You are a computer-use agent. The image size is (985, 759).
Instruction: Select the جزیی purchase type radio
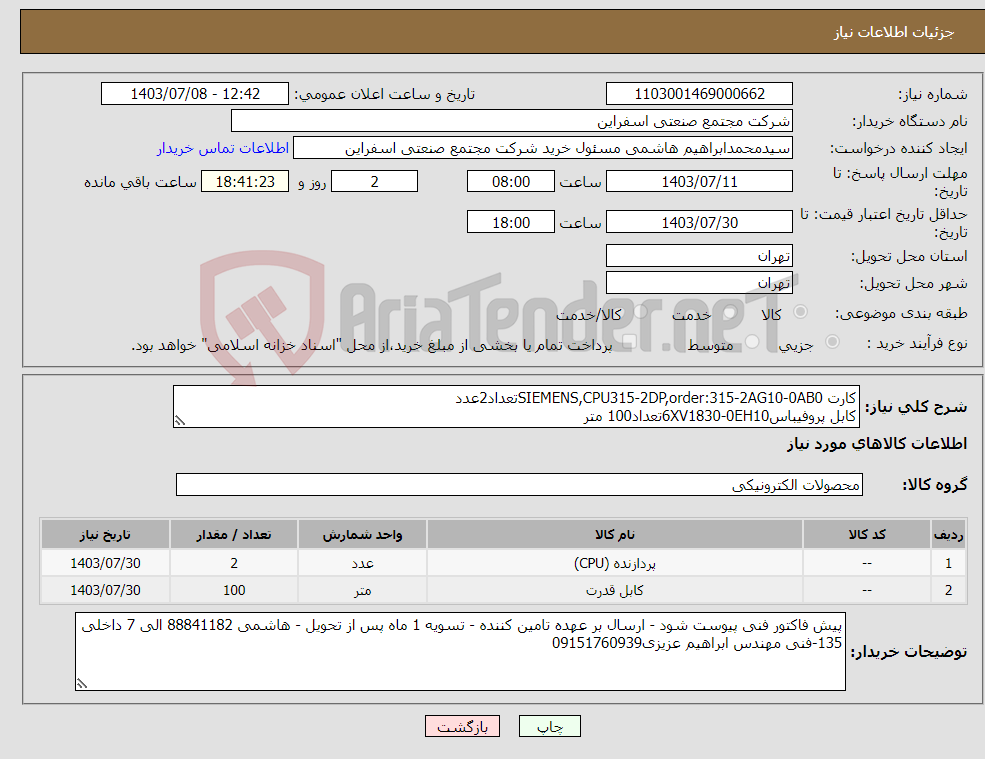pos(832,342)
